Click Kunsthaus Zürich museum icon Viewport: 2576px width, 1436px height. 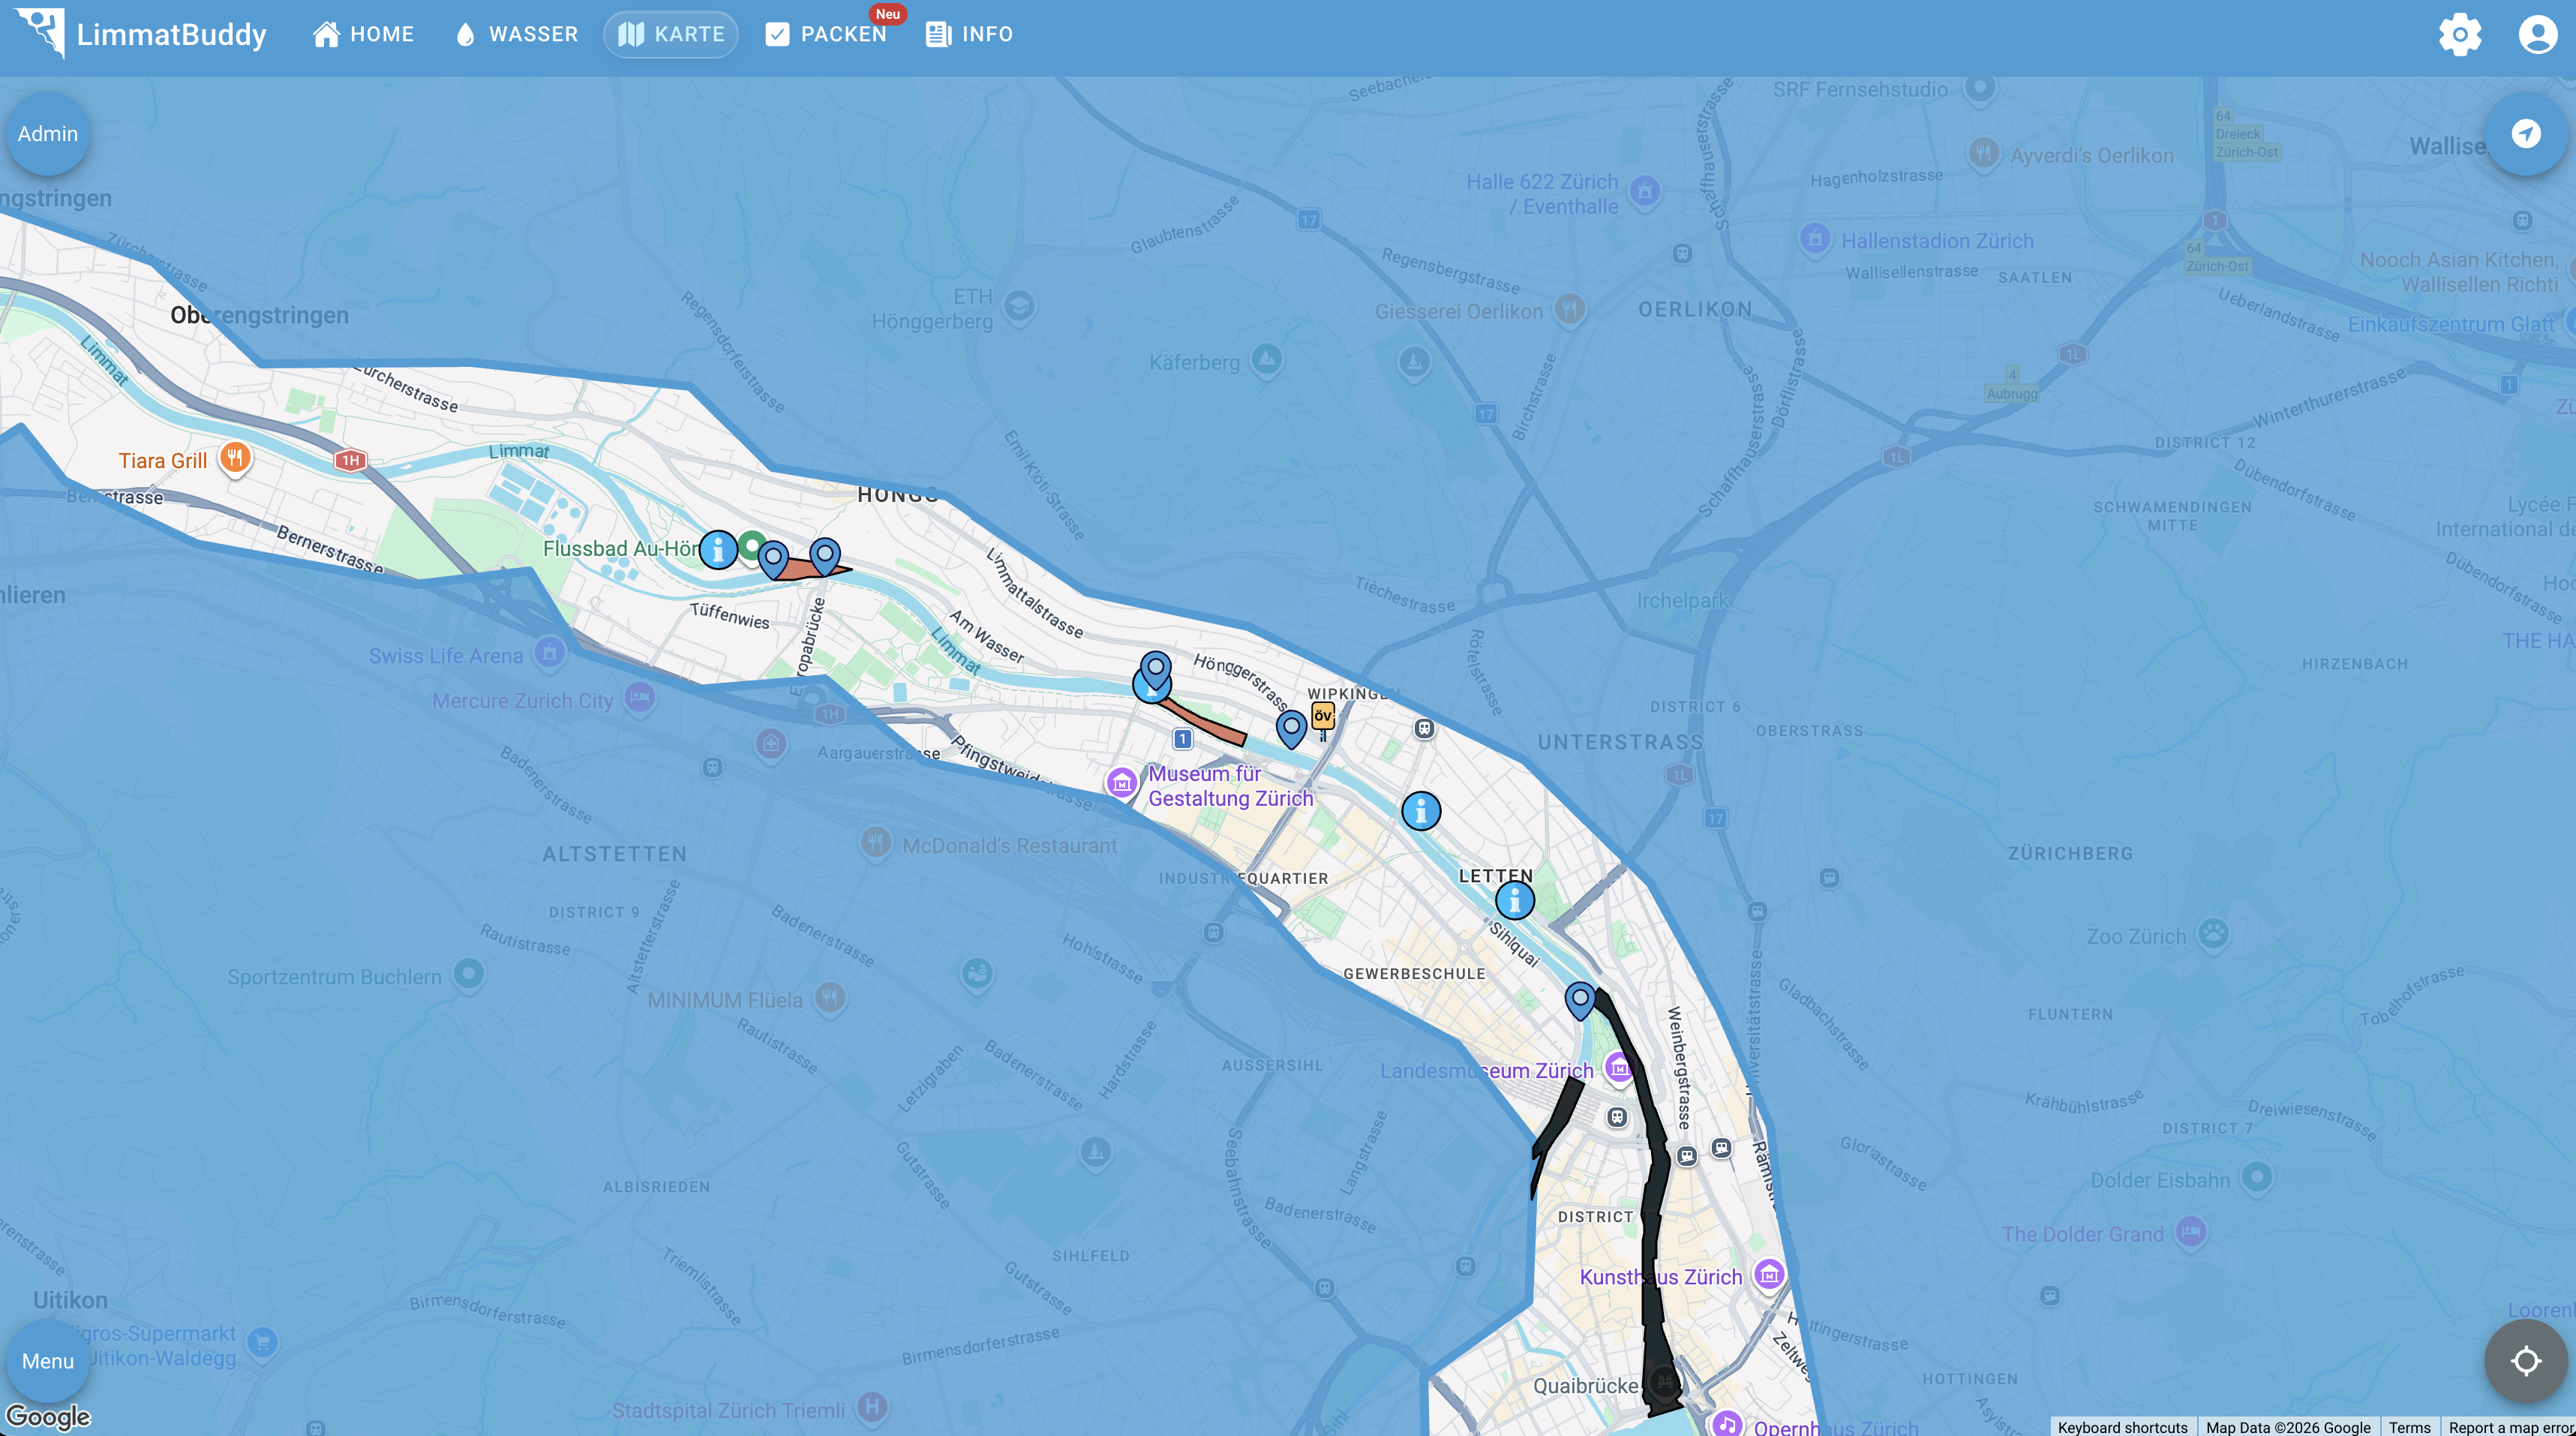(x=1769, y=1276)
